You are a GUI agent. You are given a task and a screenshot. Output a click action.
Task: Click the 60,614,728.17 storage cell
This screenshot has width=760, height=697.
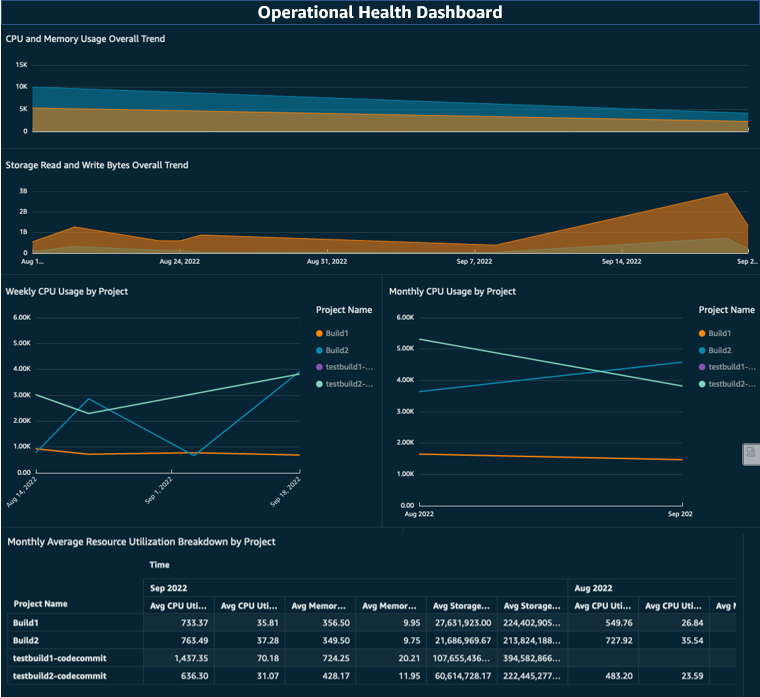[463, 676]
